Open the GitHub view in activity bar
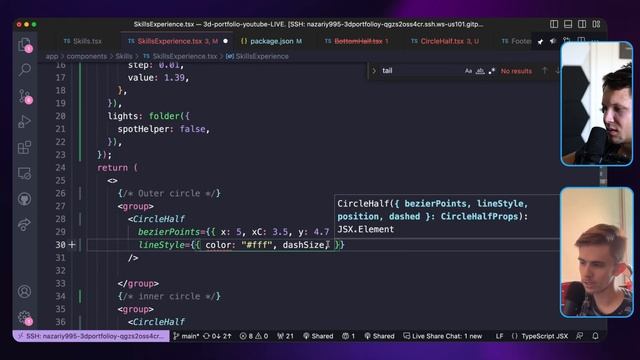 pos(24,199)
